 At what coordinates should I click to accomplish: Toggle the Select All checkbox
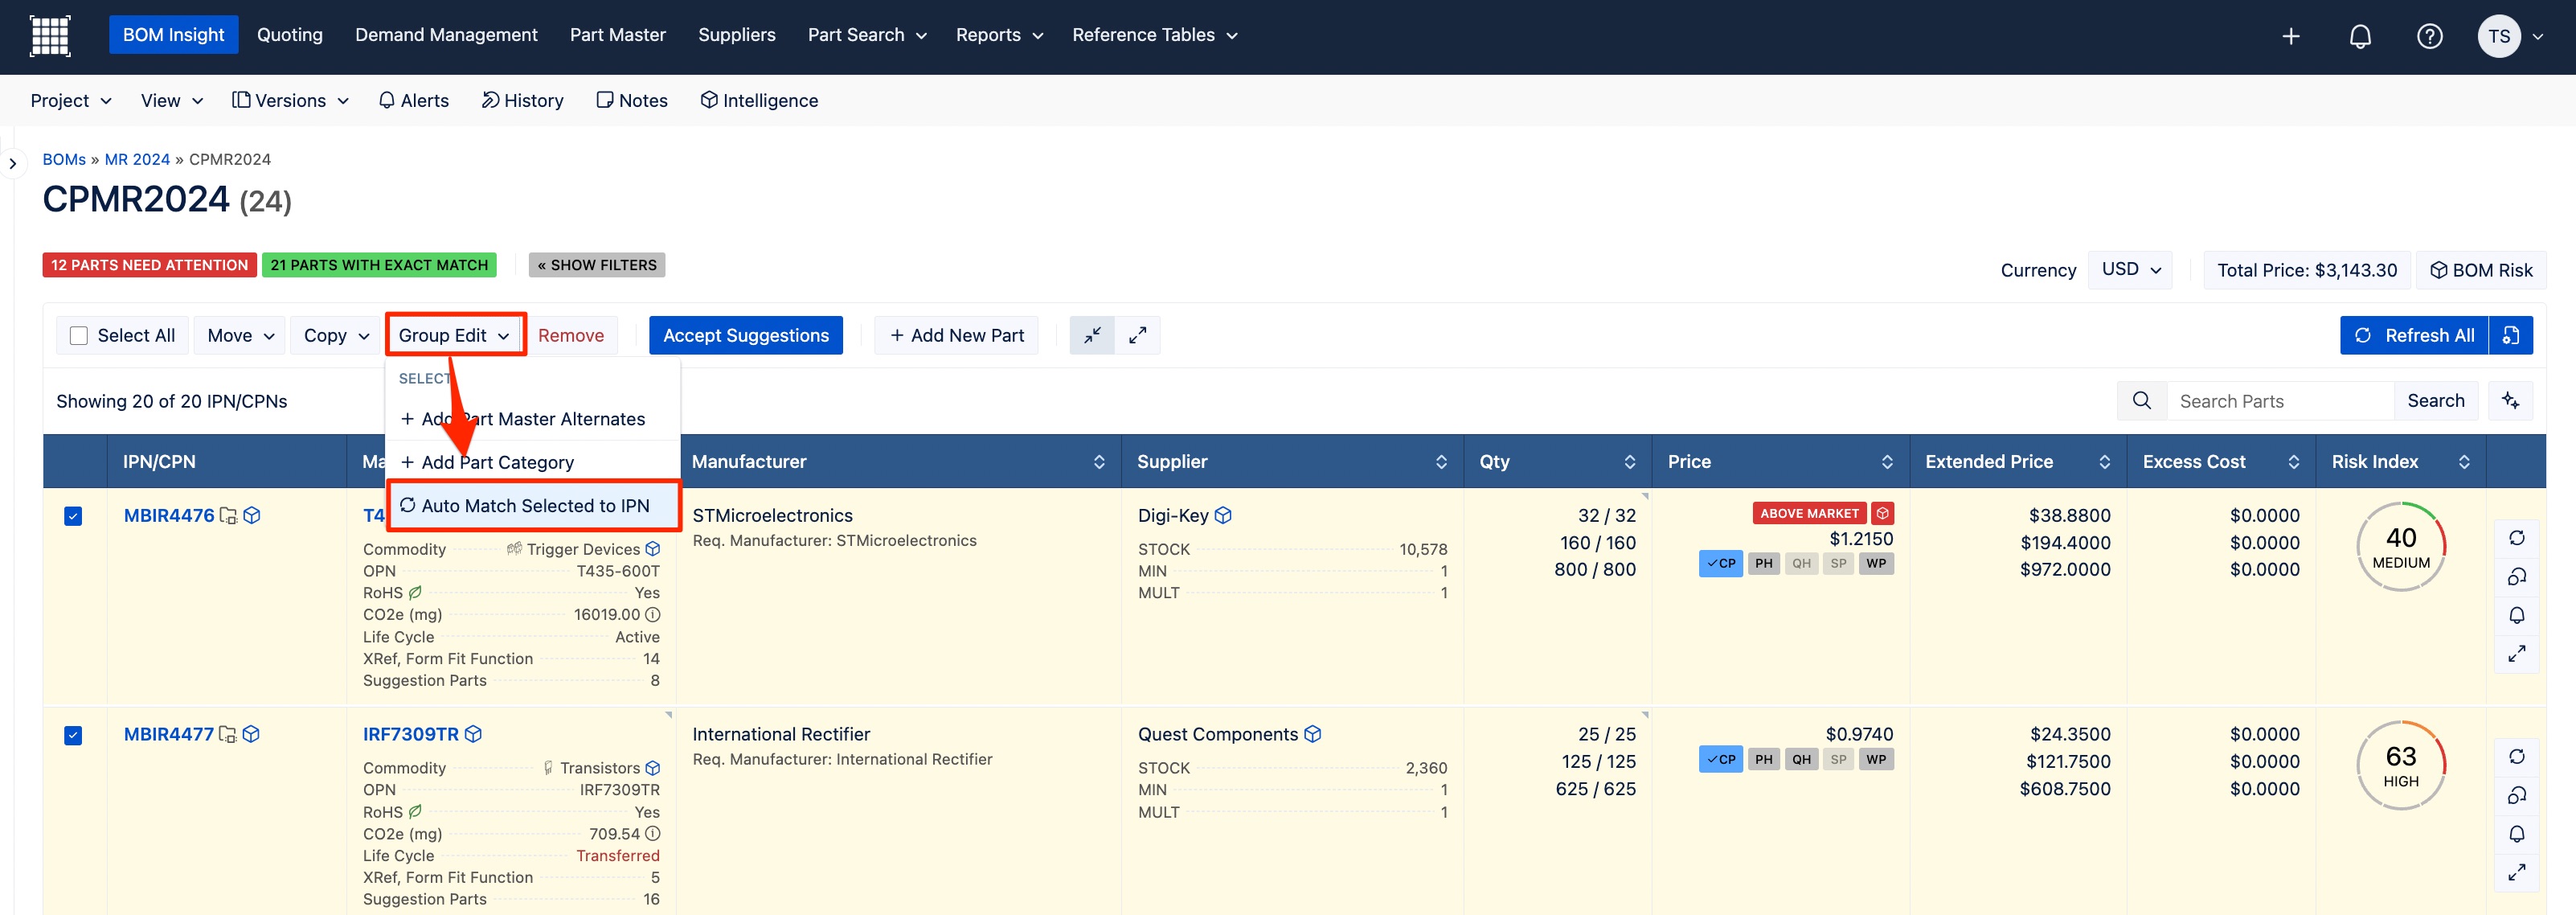point(79,336)
